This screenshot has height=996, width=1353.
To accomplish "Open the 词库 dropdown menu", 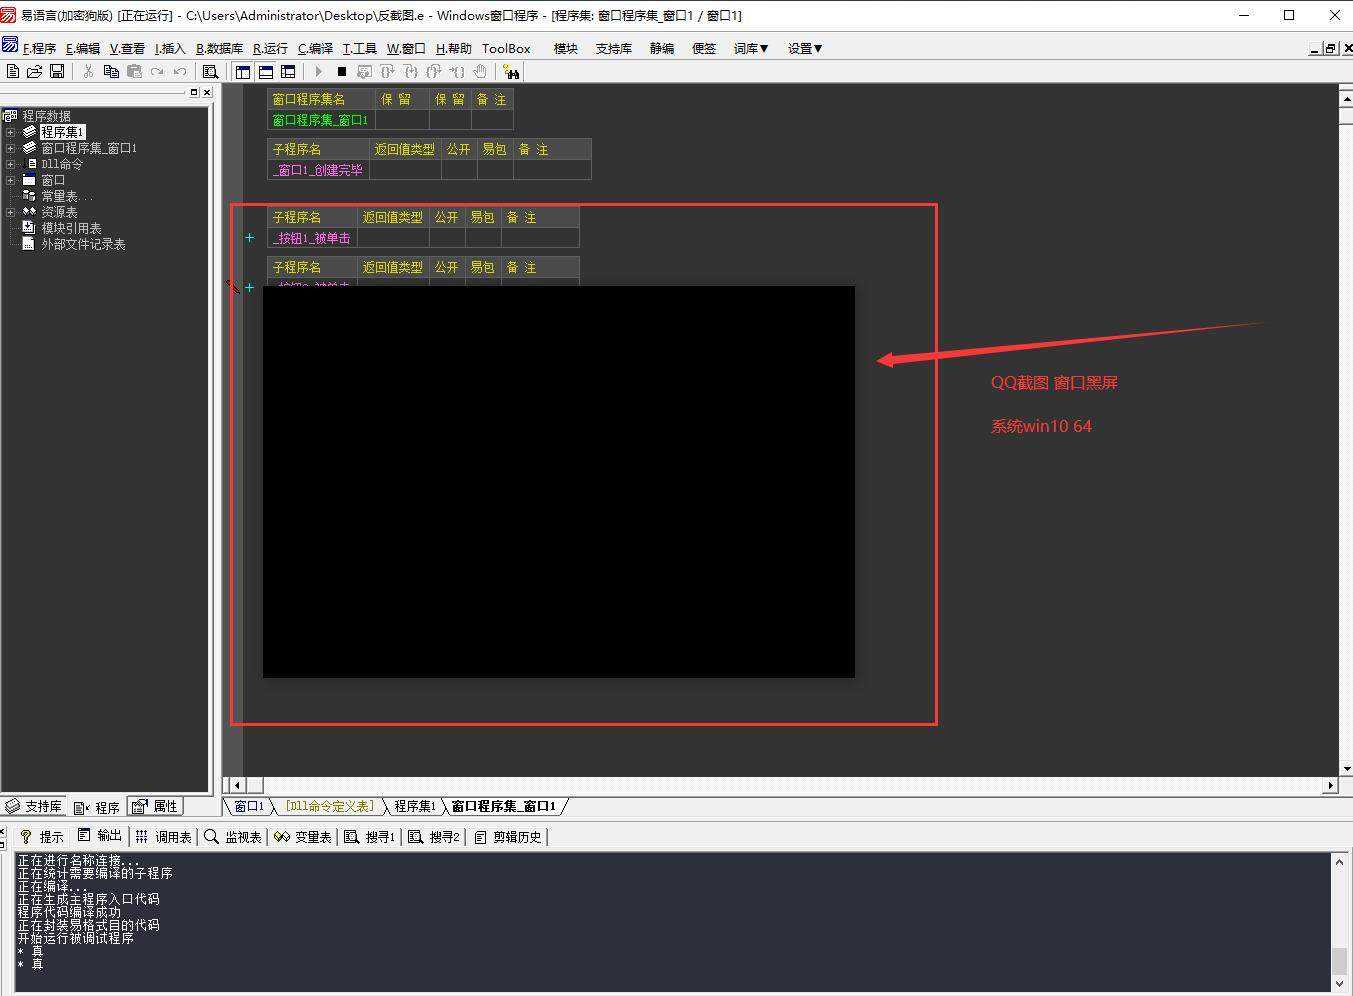I will tap(750, 48).
